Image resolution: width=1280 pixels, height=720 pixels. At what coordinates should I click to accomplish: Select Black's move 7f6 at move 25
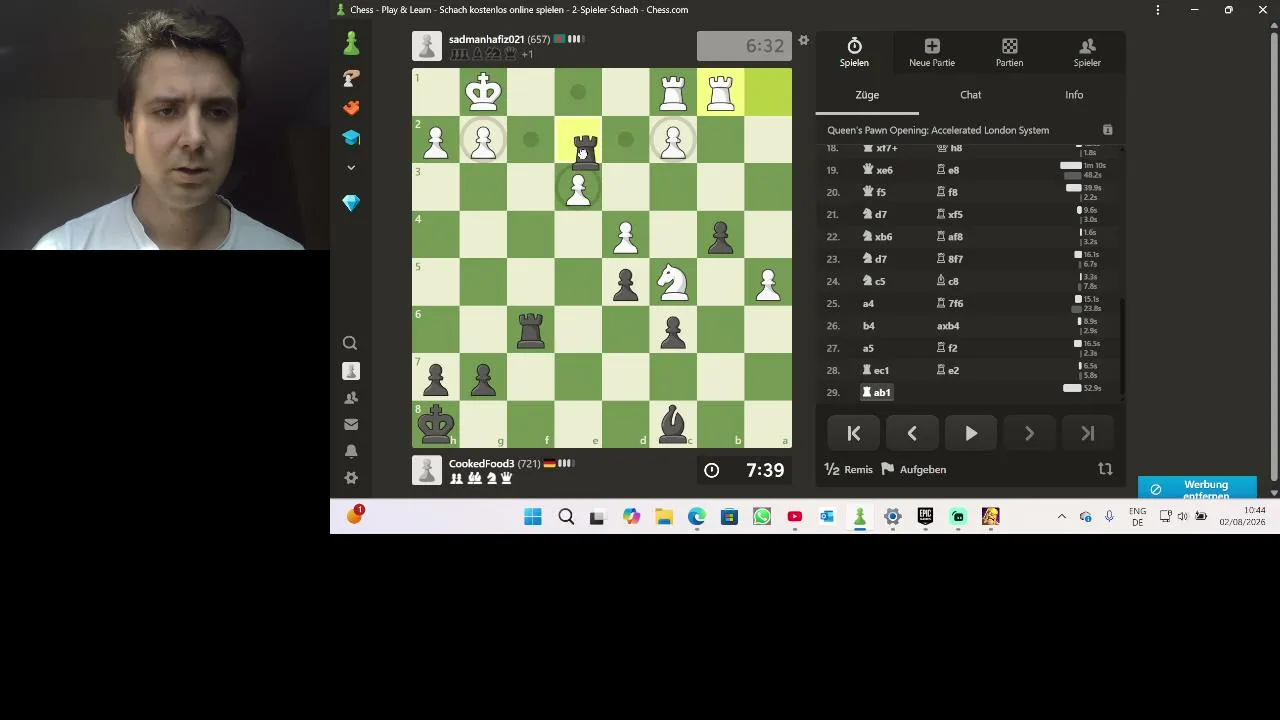(x=950, y=303)
